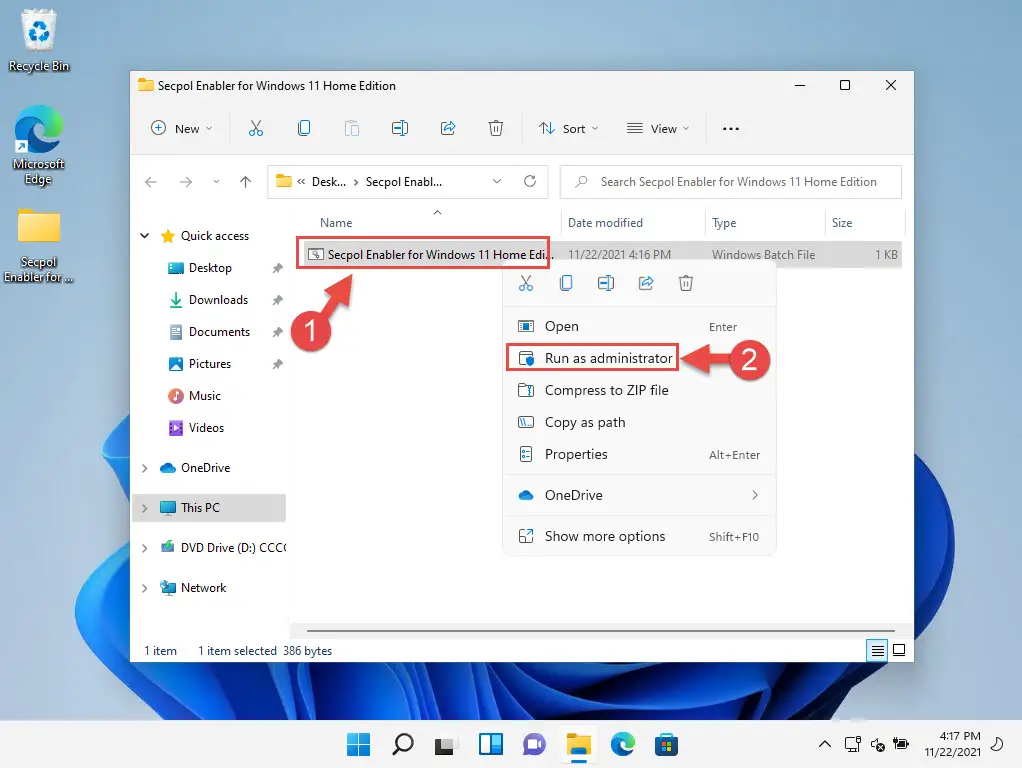Switch to details view toggle in status bar
This screenshot has width=1022, height=768.
[877, 650]
